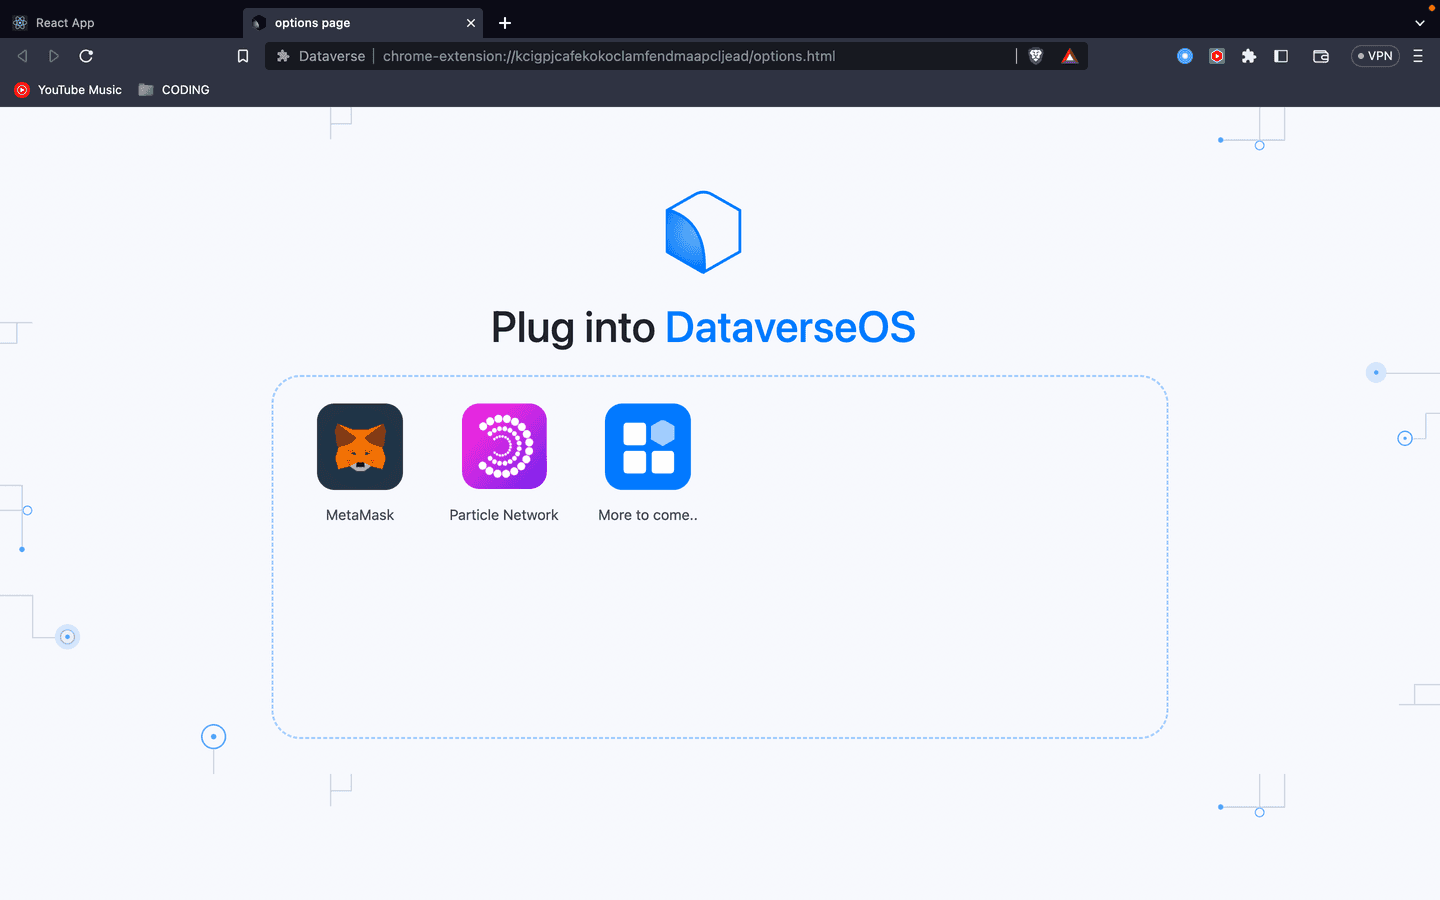Open the blue Dataverse extension icon in toolbar
Image resolution: width=1440 pixels, height=900 pixels.
click(1185, 56)
